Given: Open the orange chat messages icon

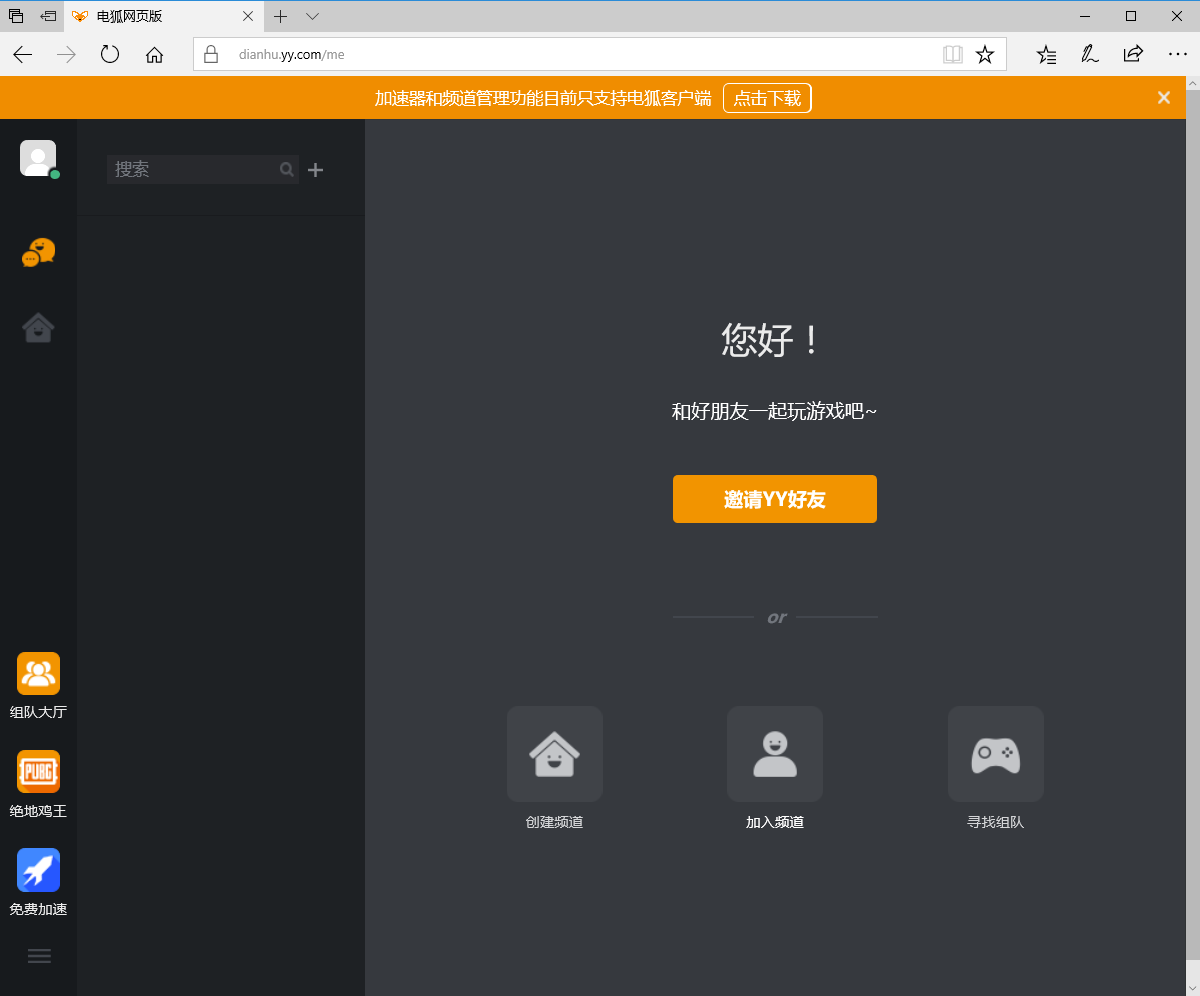Looking at the screenshot, I should [38, 252].
